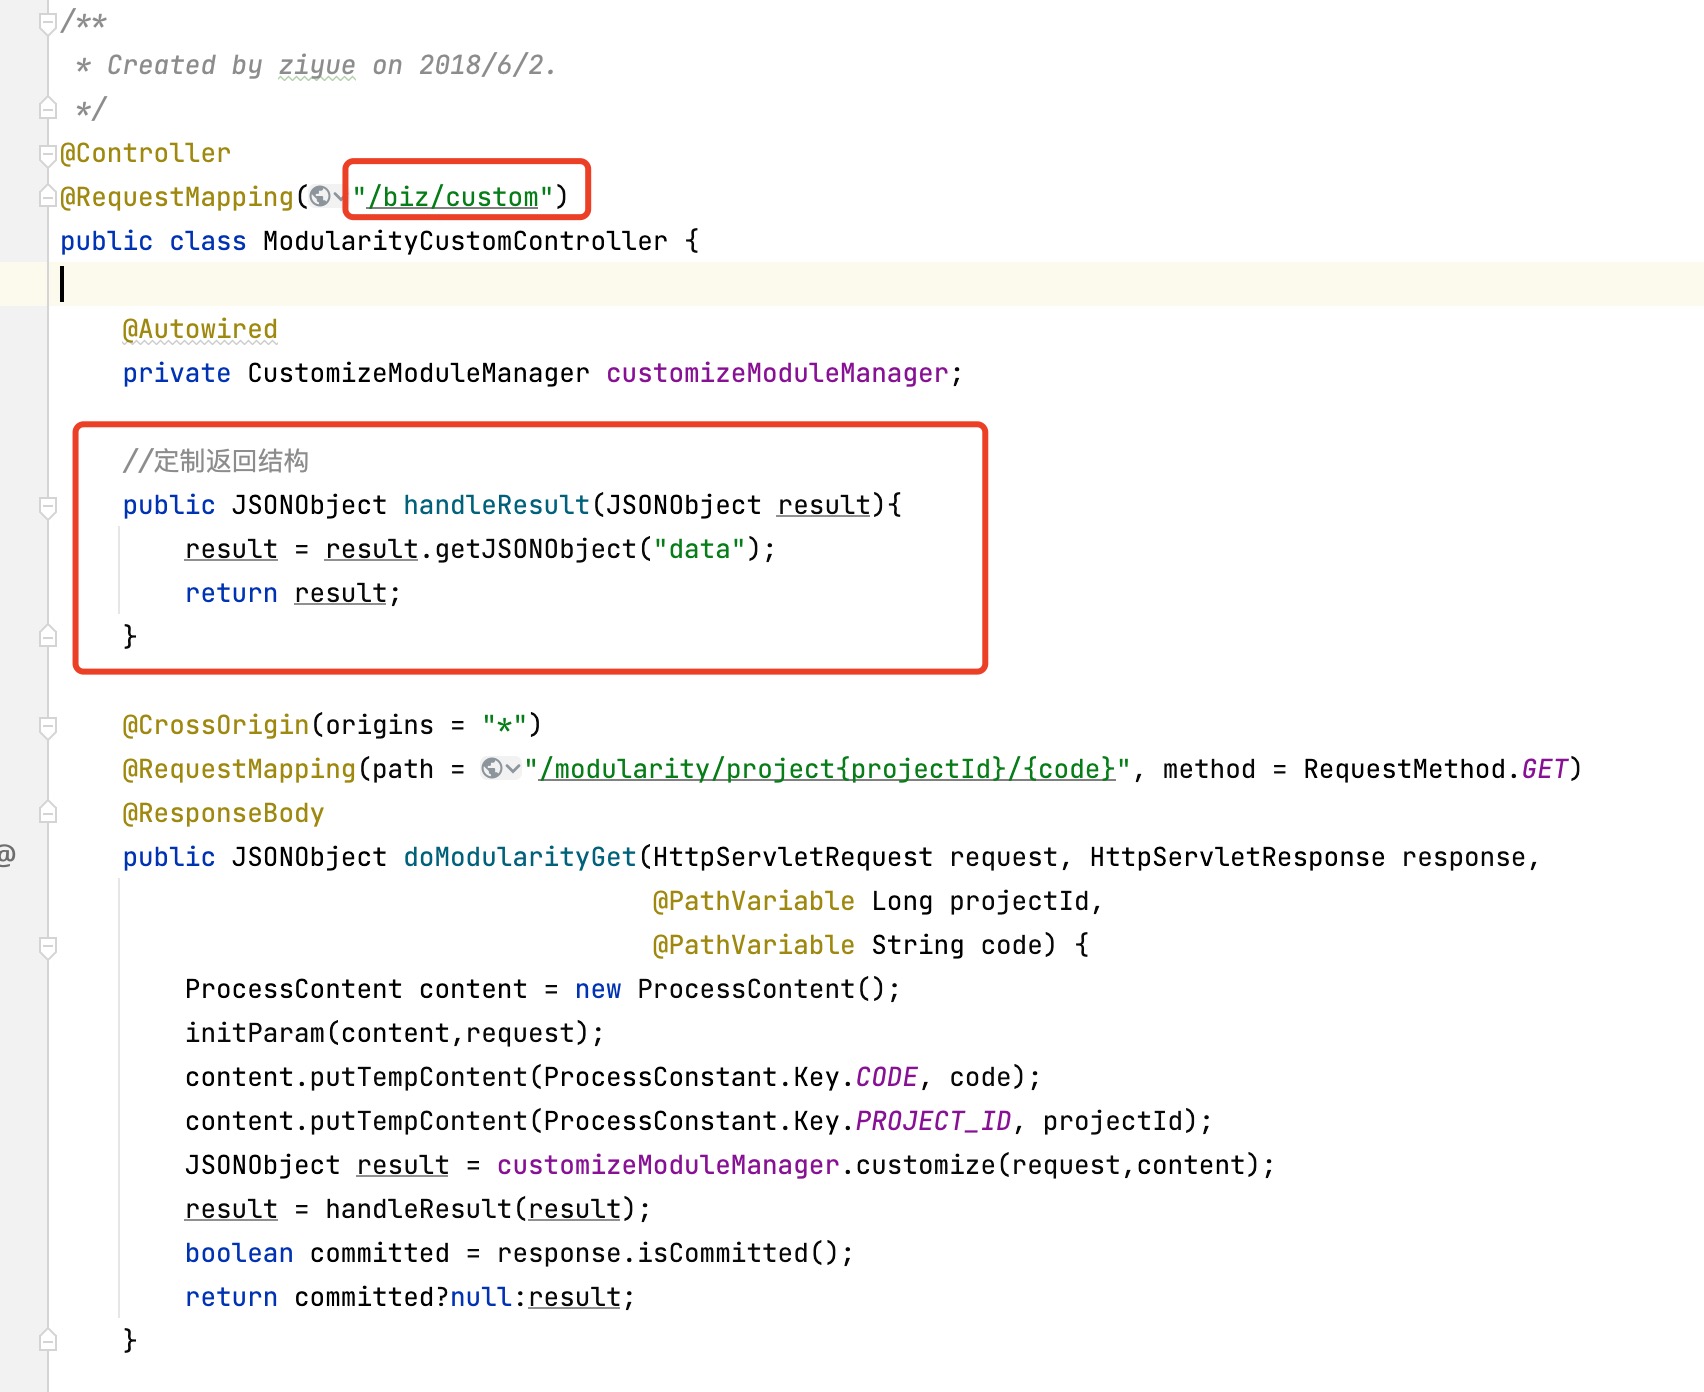Click the globe URL icon before "/modularity/project" path

click(x=492, y=768)
